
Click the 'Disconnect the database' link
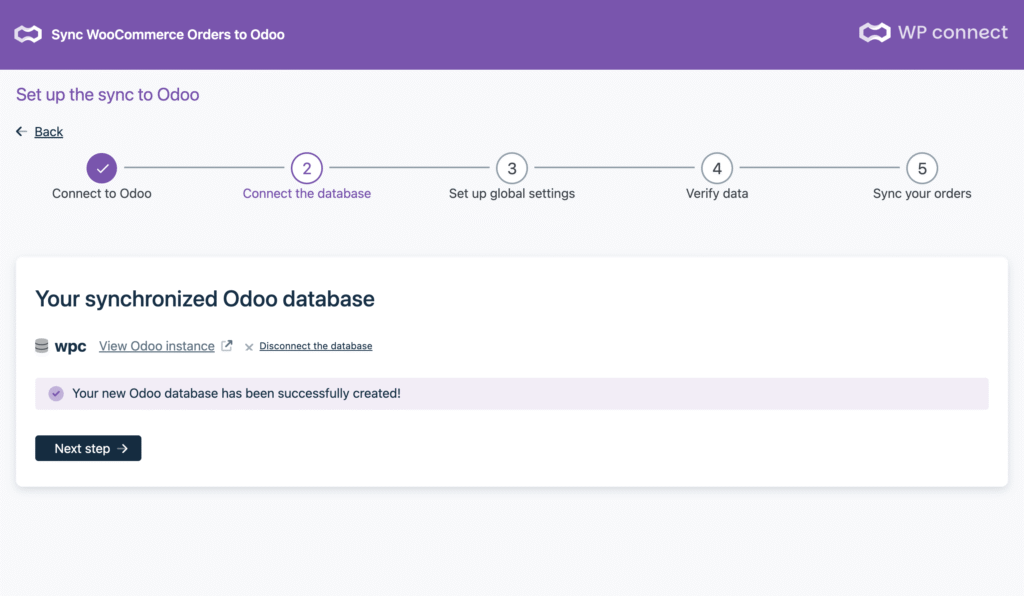coord(316,346)
